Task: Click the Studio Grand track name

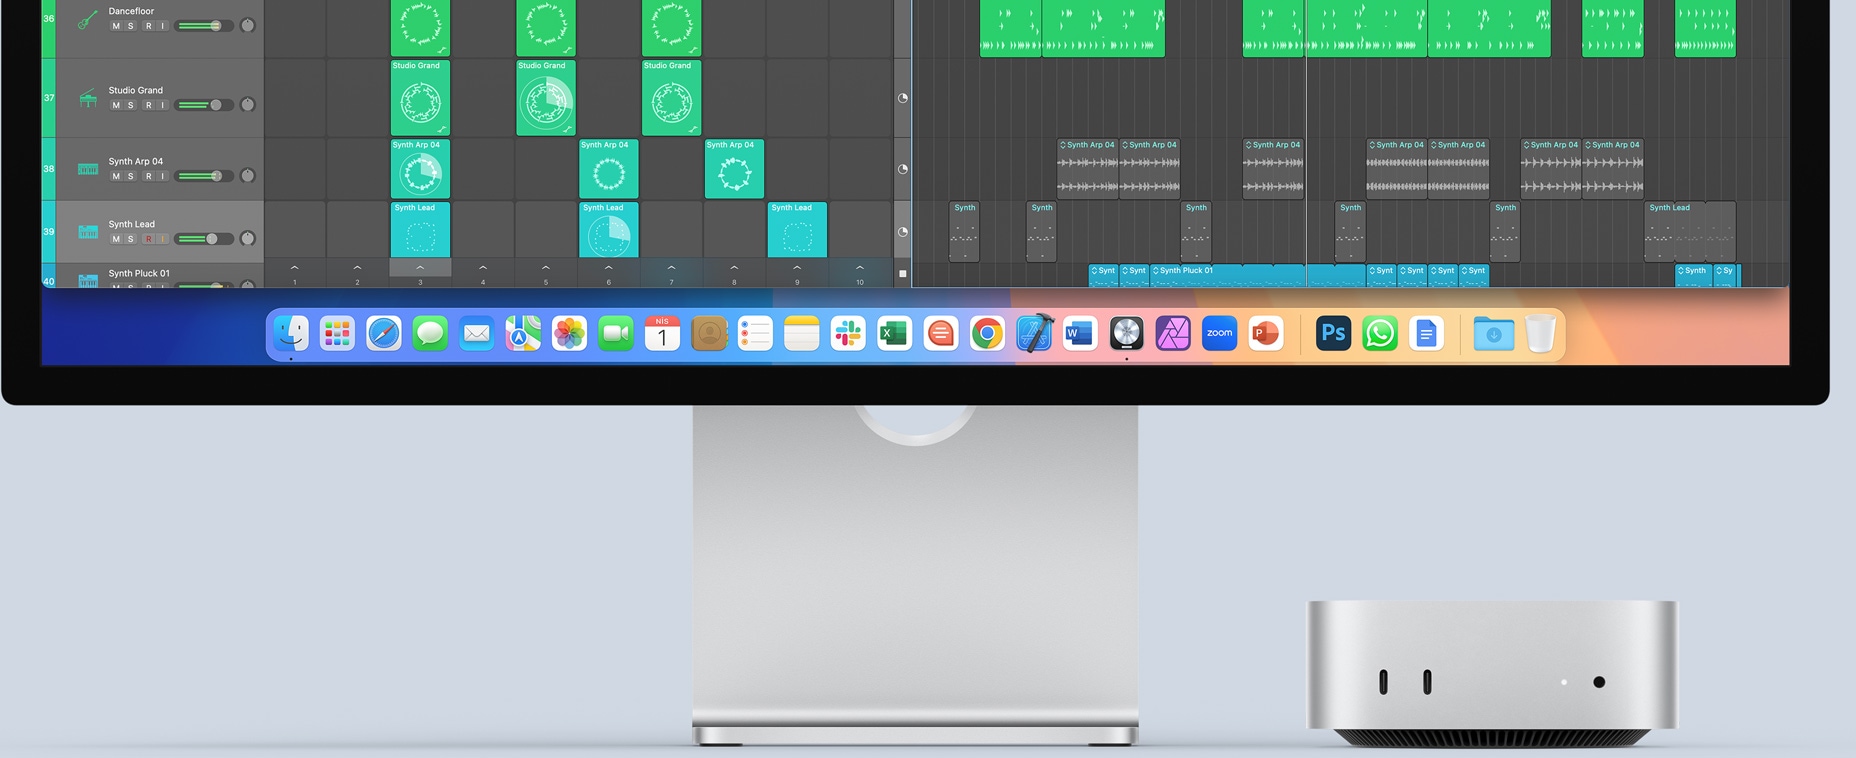Action: coord(136,90)
